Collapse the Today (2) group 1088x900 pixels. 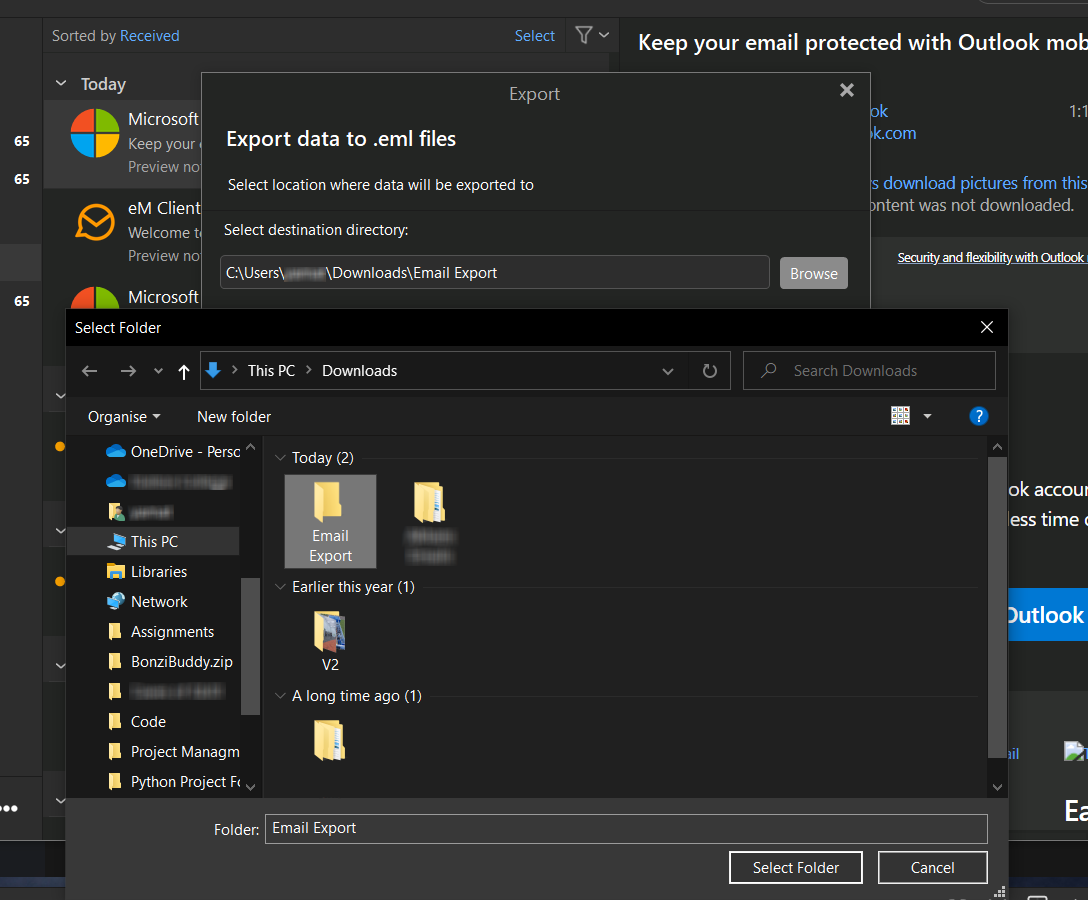pyautogui.click(x=280, y=458)
